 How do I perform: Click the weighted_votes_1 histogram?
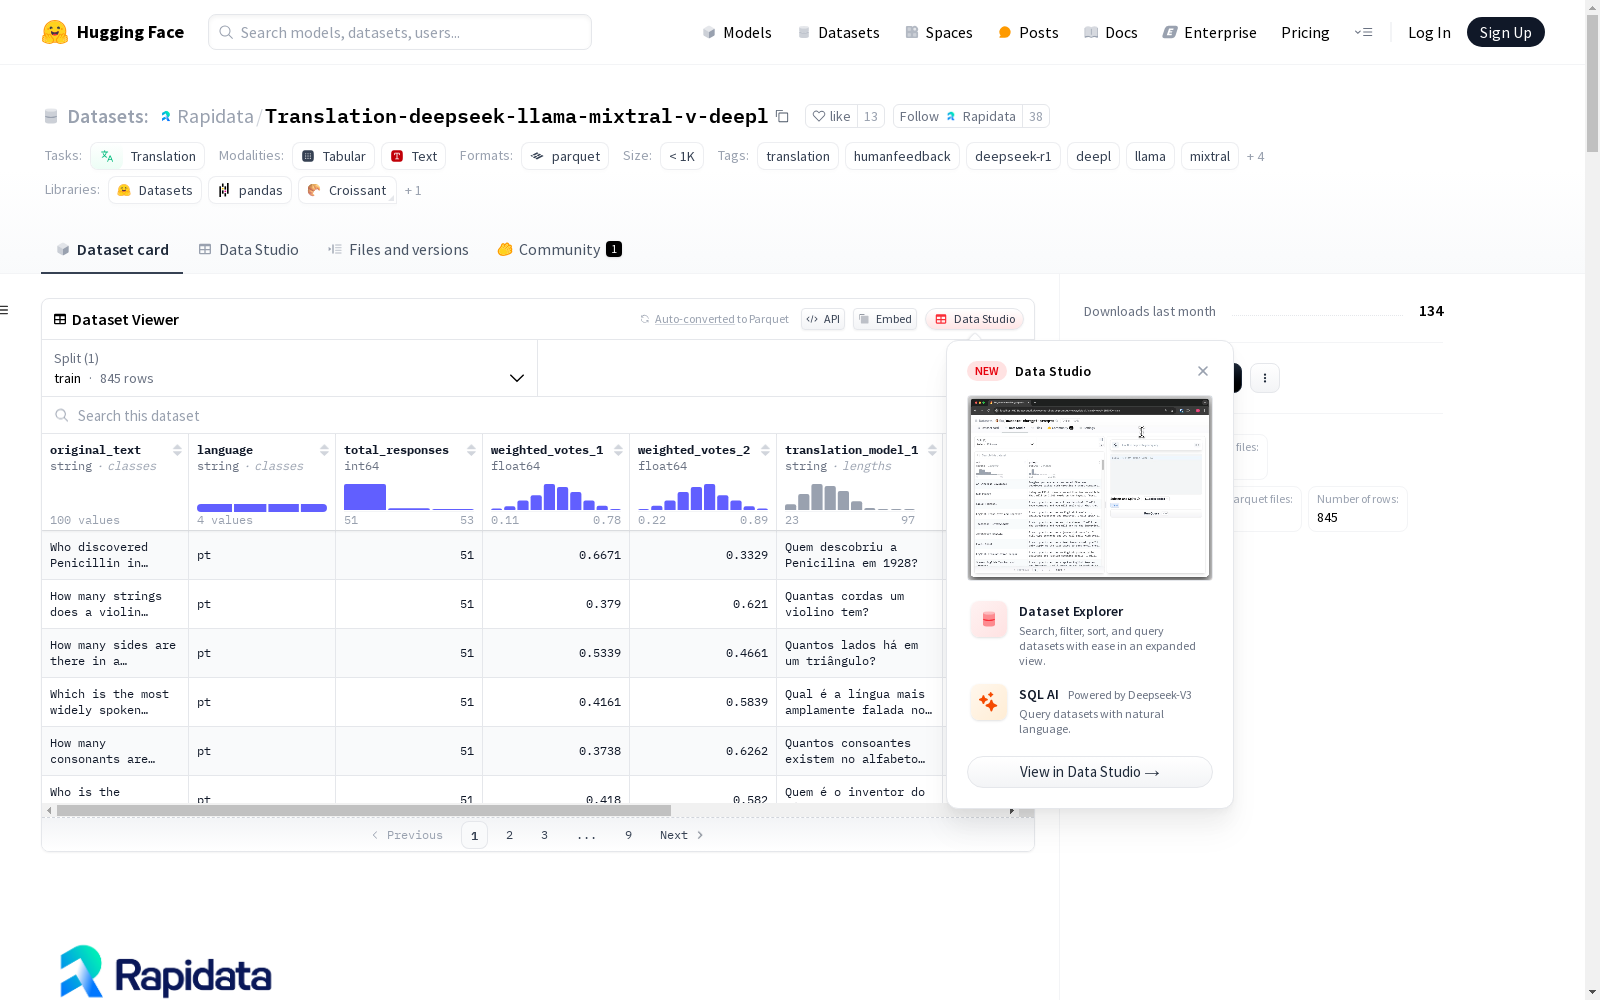556,497
